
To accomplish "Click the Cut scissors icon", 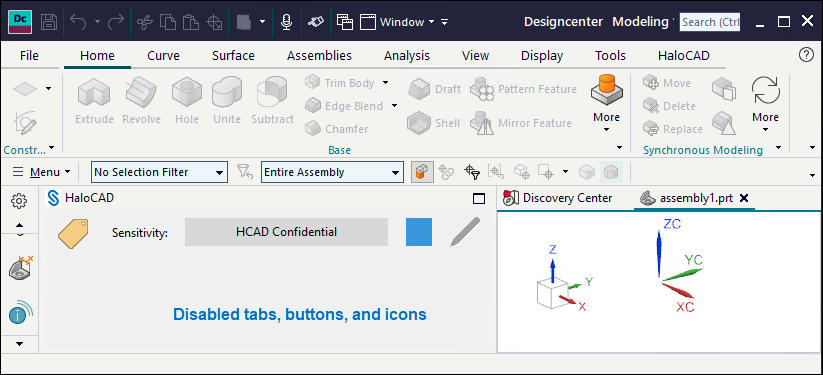I will click(144, 22).
